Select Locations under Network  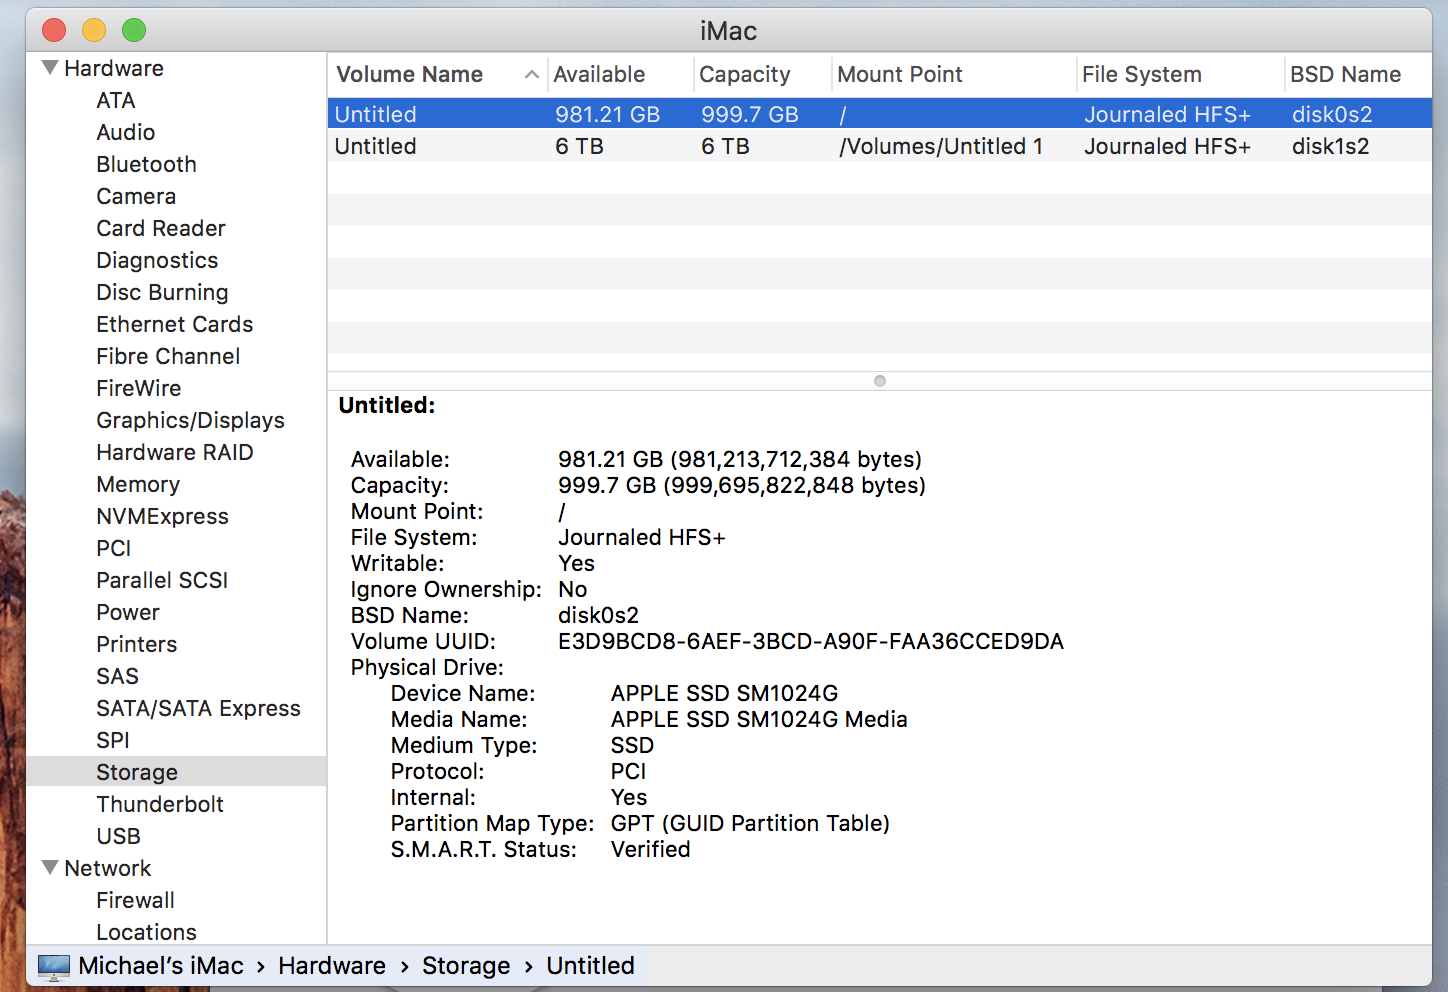click(146, 932)
